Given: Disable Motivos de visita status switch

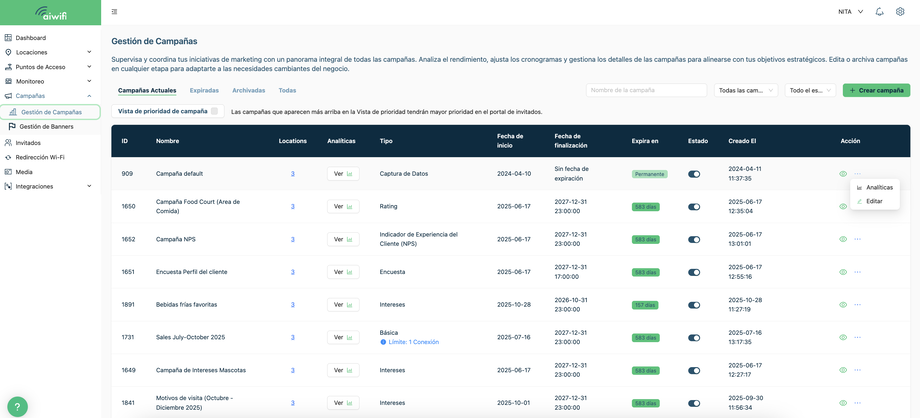Looking at the screenshot, I should pyautogui.click(x=694, y=403).
